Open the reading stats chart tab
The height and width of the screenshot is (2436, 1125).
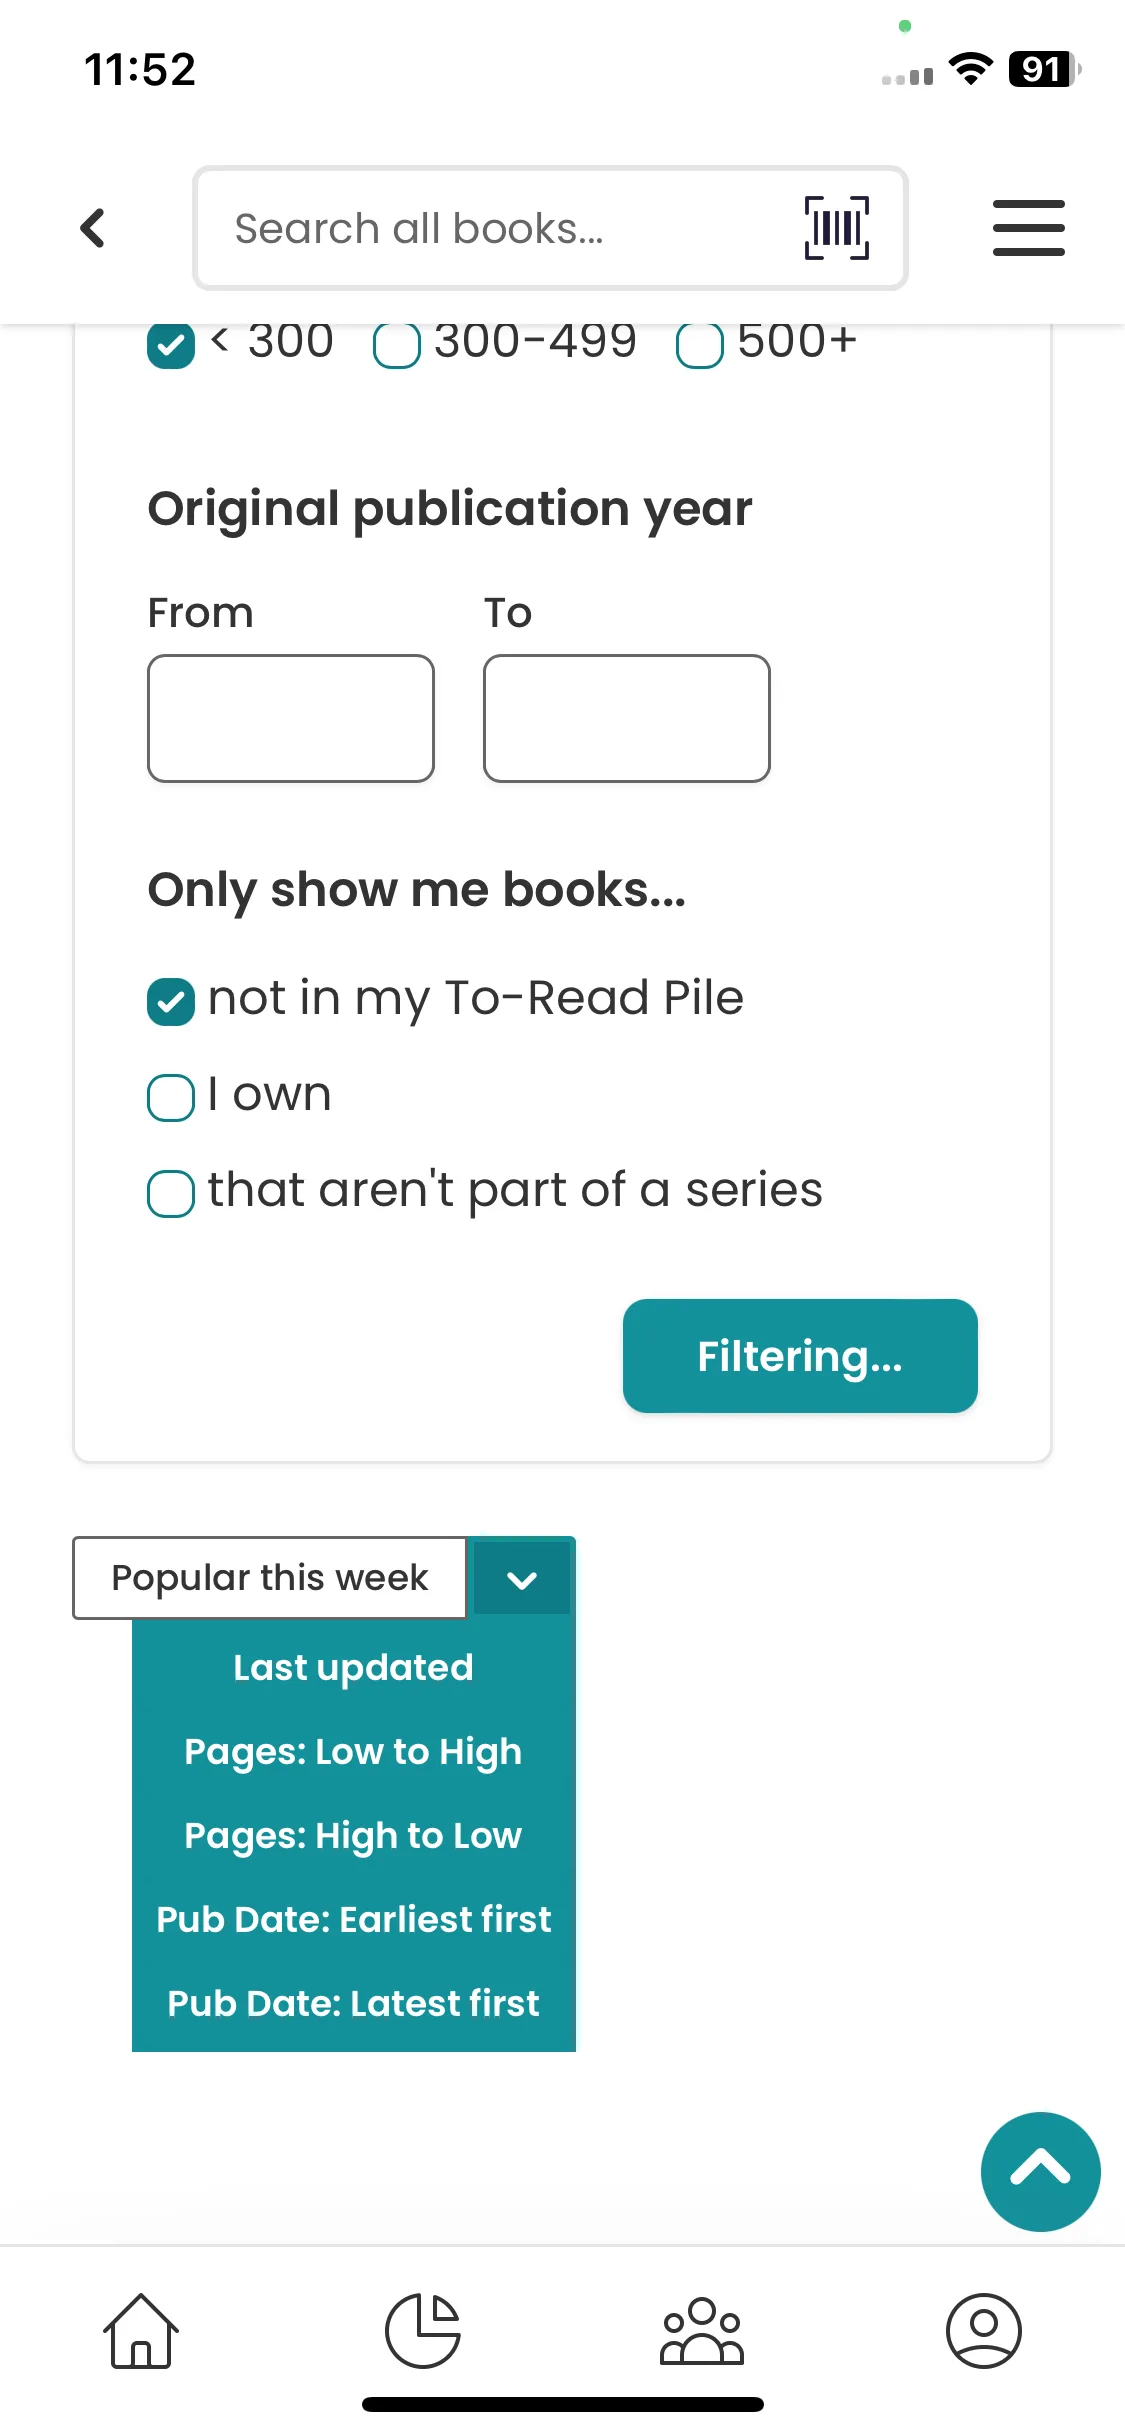pyautogui.click(x=423, y=2330)
